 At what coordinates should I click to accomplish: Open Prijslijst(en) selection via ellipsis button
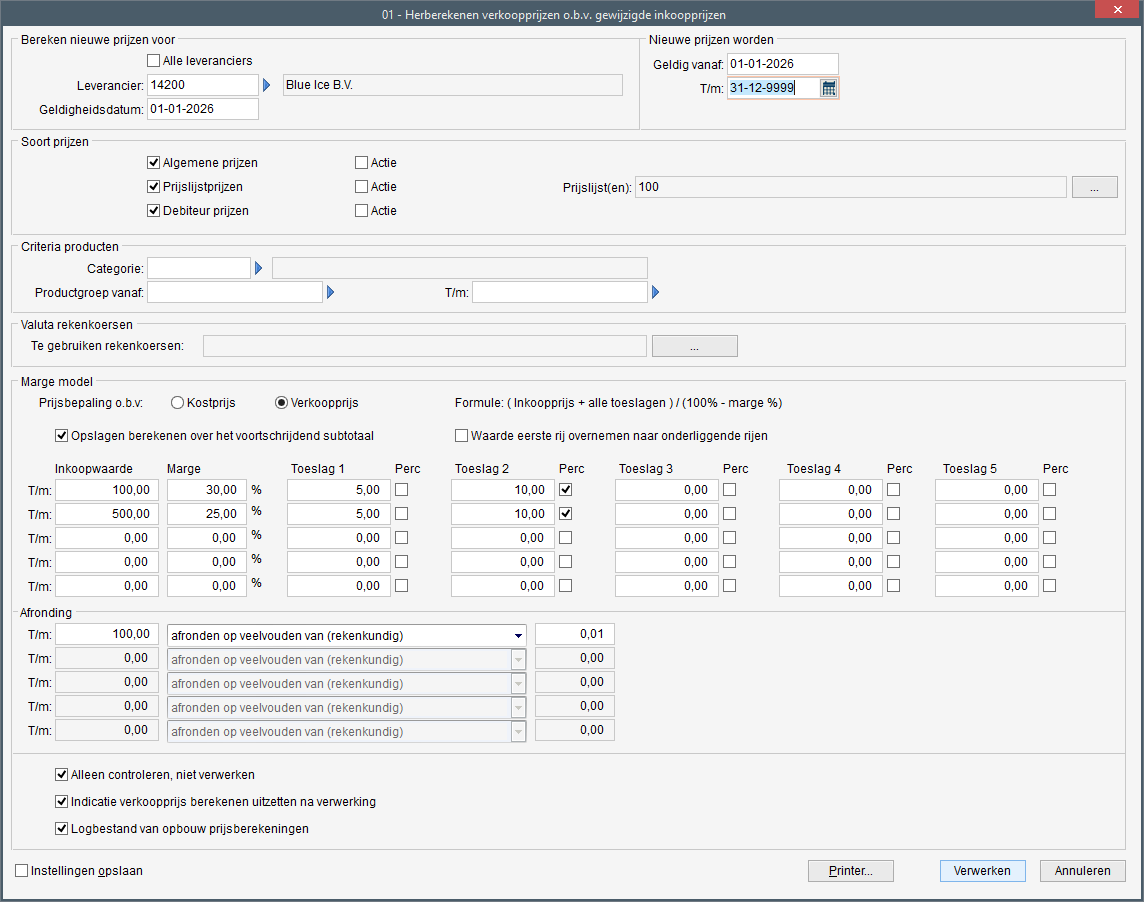pyautogui.click(x=1094, y=187)
